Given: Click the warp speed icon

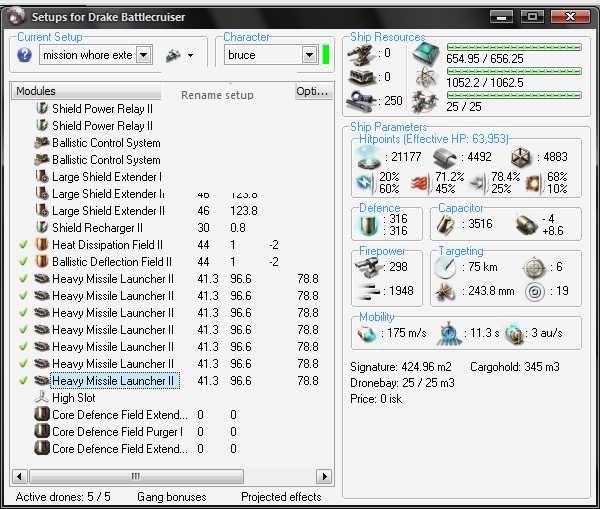Looking at the screenshot, I should (514, 334).
